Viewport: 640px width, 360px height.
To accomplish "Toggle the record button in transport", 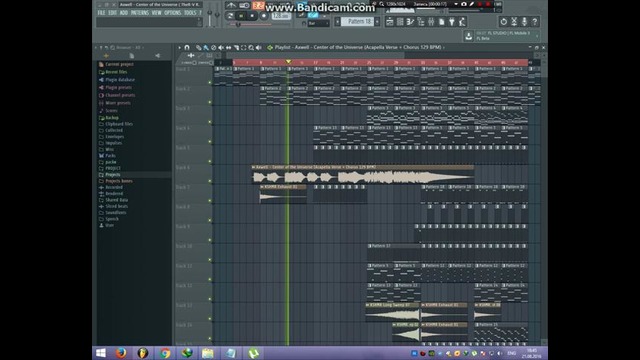I will click(264, 16).
